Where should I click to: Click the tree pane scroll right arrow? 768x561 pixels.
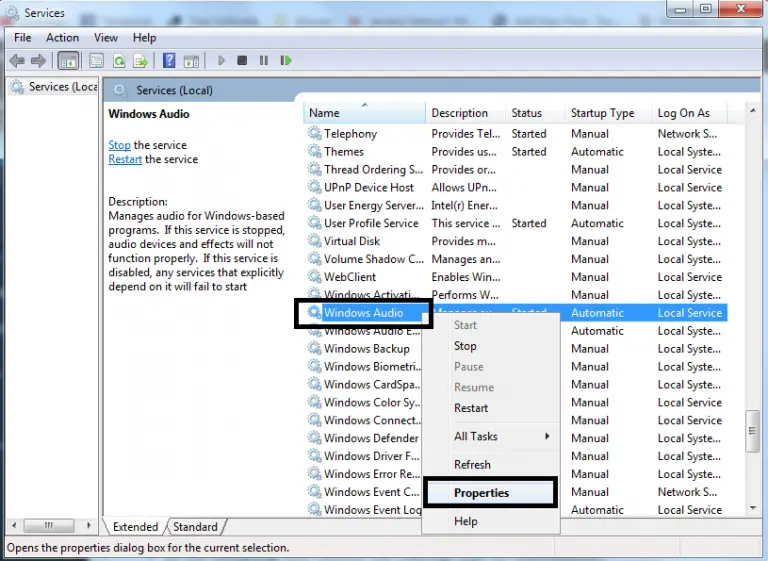click(89, 525)
